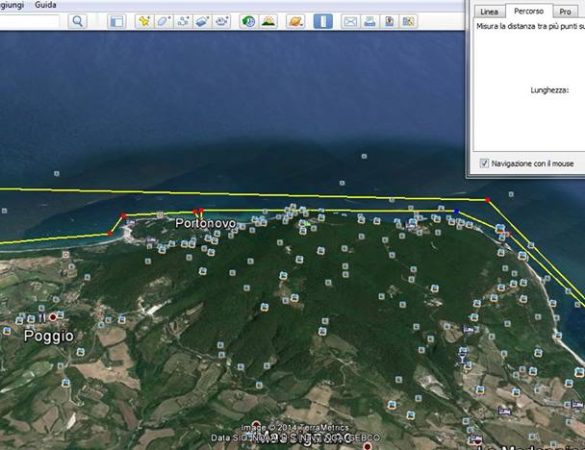585x450 pixels.
Task: Click the print icon
Action: (369, 21)
